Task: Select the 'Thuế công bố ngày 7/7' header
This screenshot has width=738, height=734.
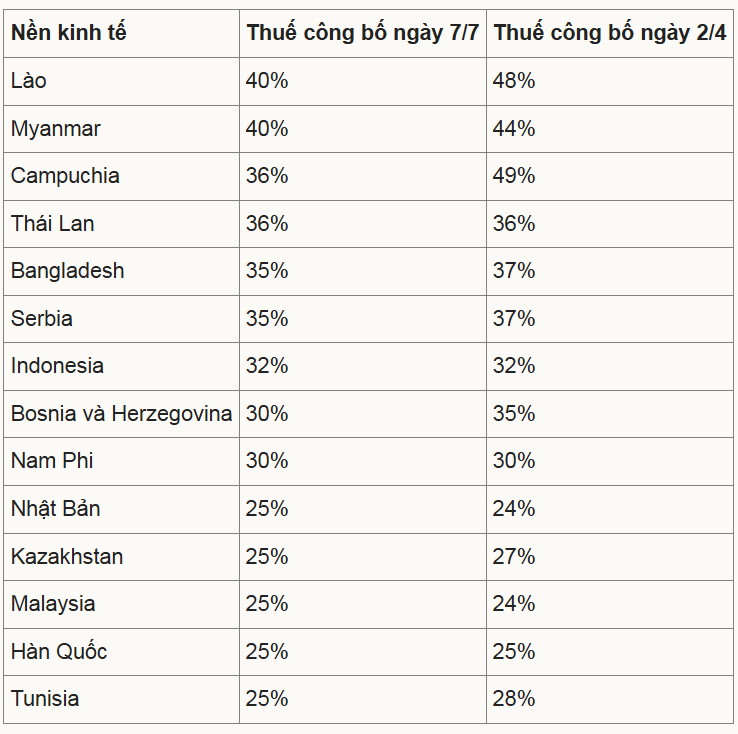Action: coord(363,33)
